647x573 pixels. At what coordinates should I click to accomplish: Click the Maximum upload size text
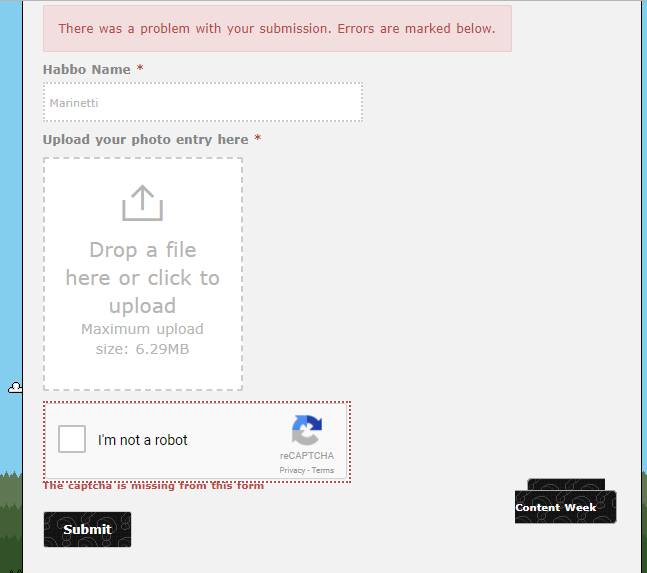pyautogui.click(x=142, y=339)
